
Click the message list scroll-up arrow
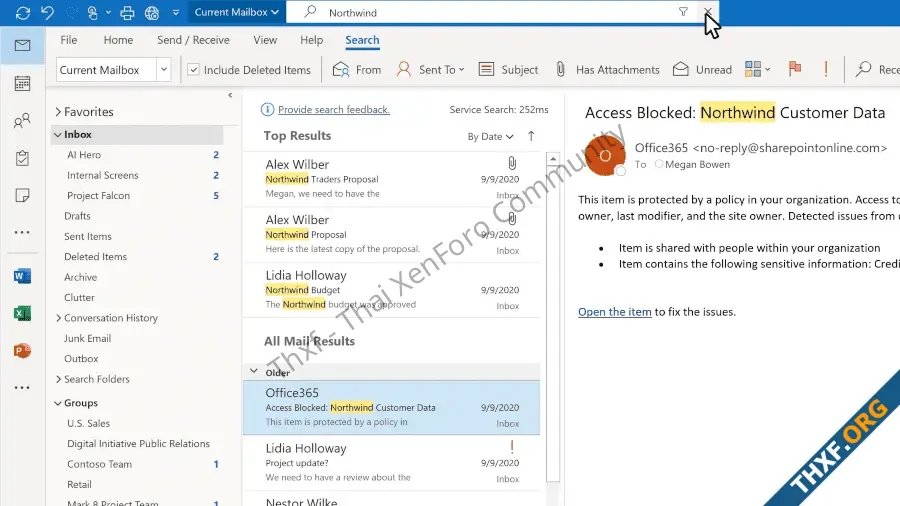pos(553,159)
